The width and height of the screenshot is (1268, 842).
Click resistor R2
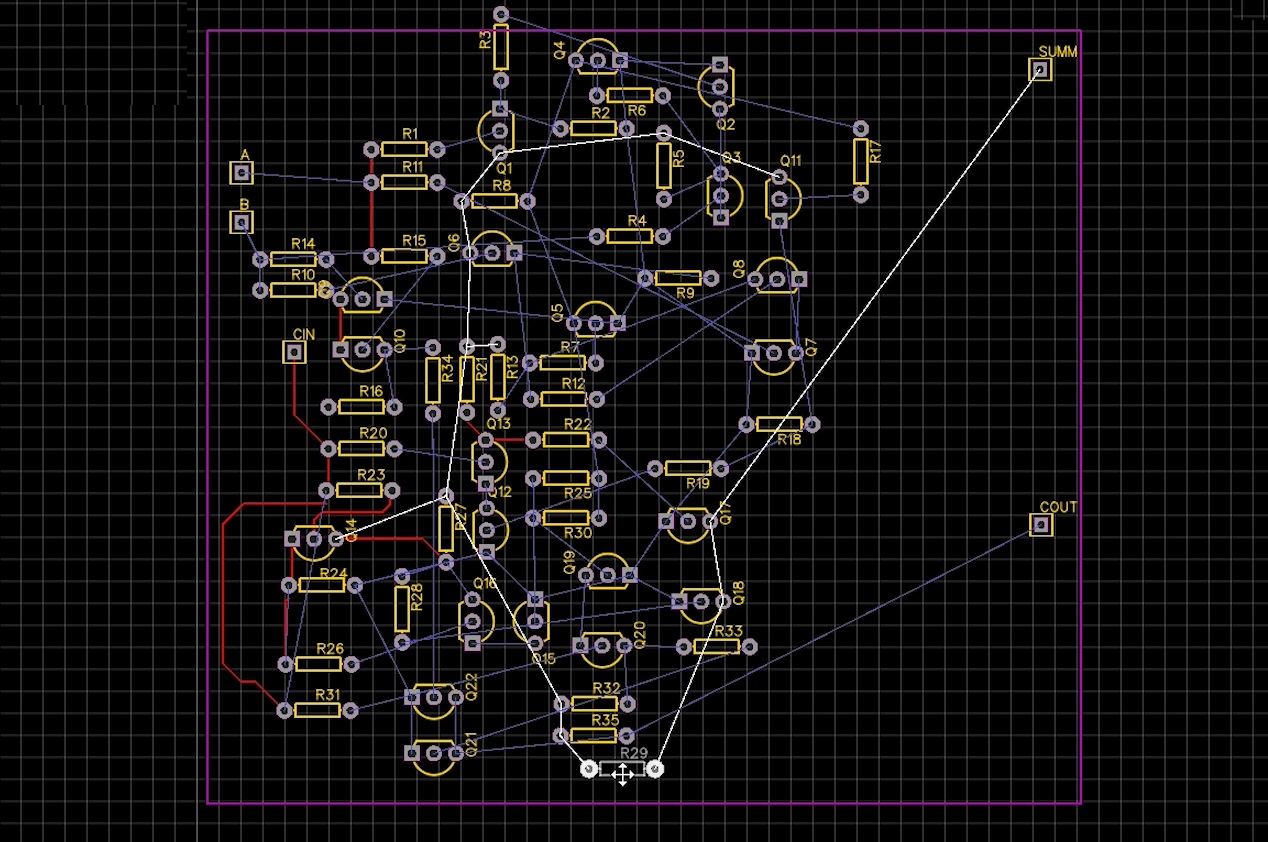pyautogui.click(x=593, y=128)
